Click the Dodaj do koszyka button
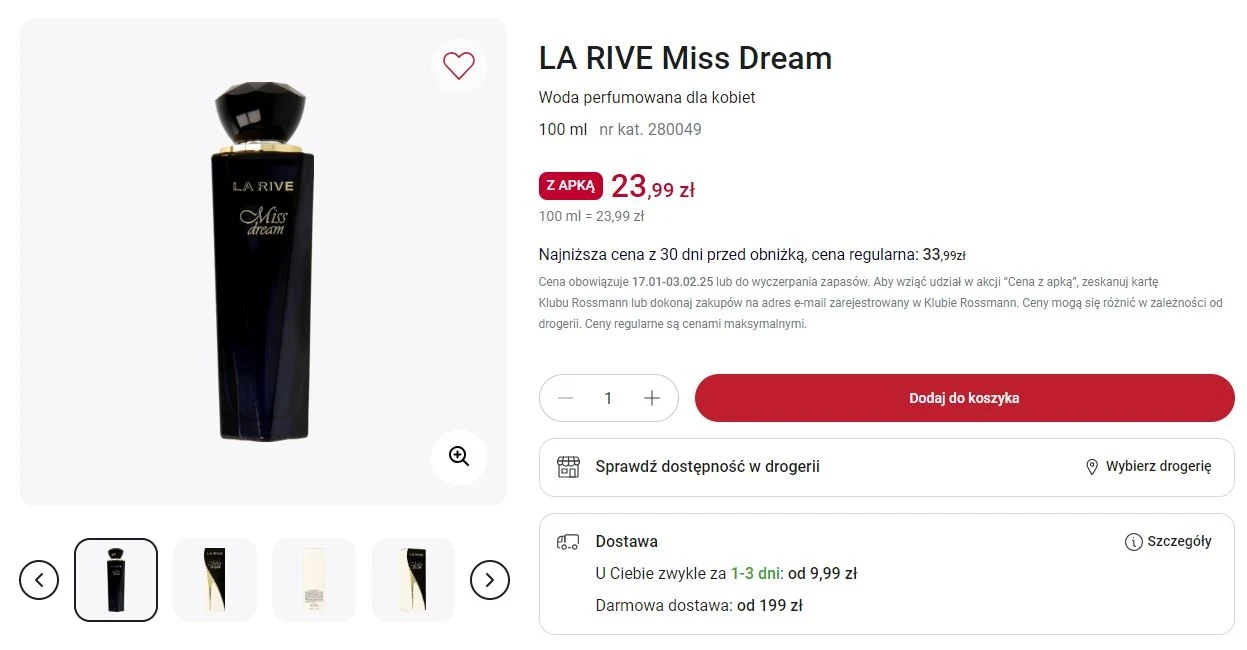1247x650 pixels. (964, 397)
